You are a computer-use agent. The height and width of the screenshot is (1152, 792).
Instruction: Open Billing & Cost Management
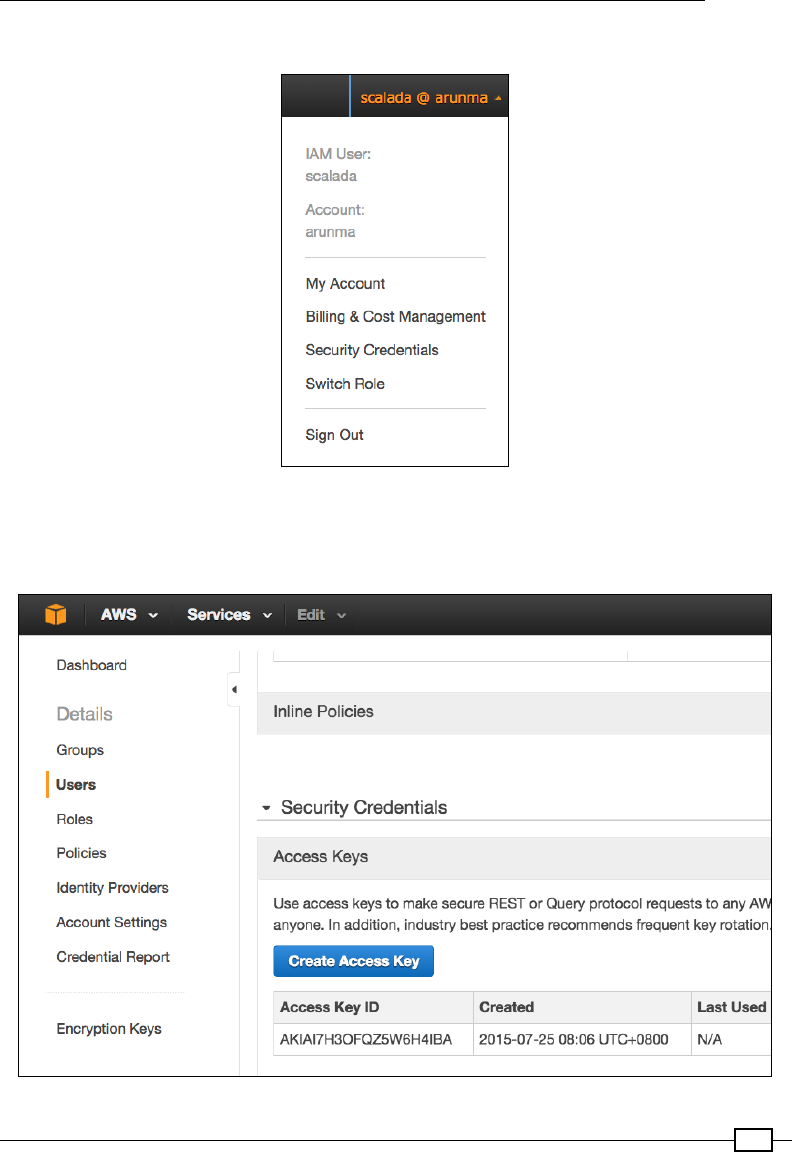point(395,317)
